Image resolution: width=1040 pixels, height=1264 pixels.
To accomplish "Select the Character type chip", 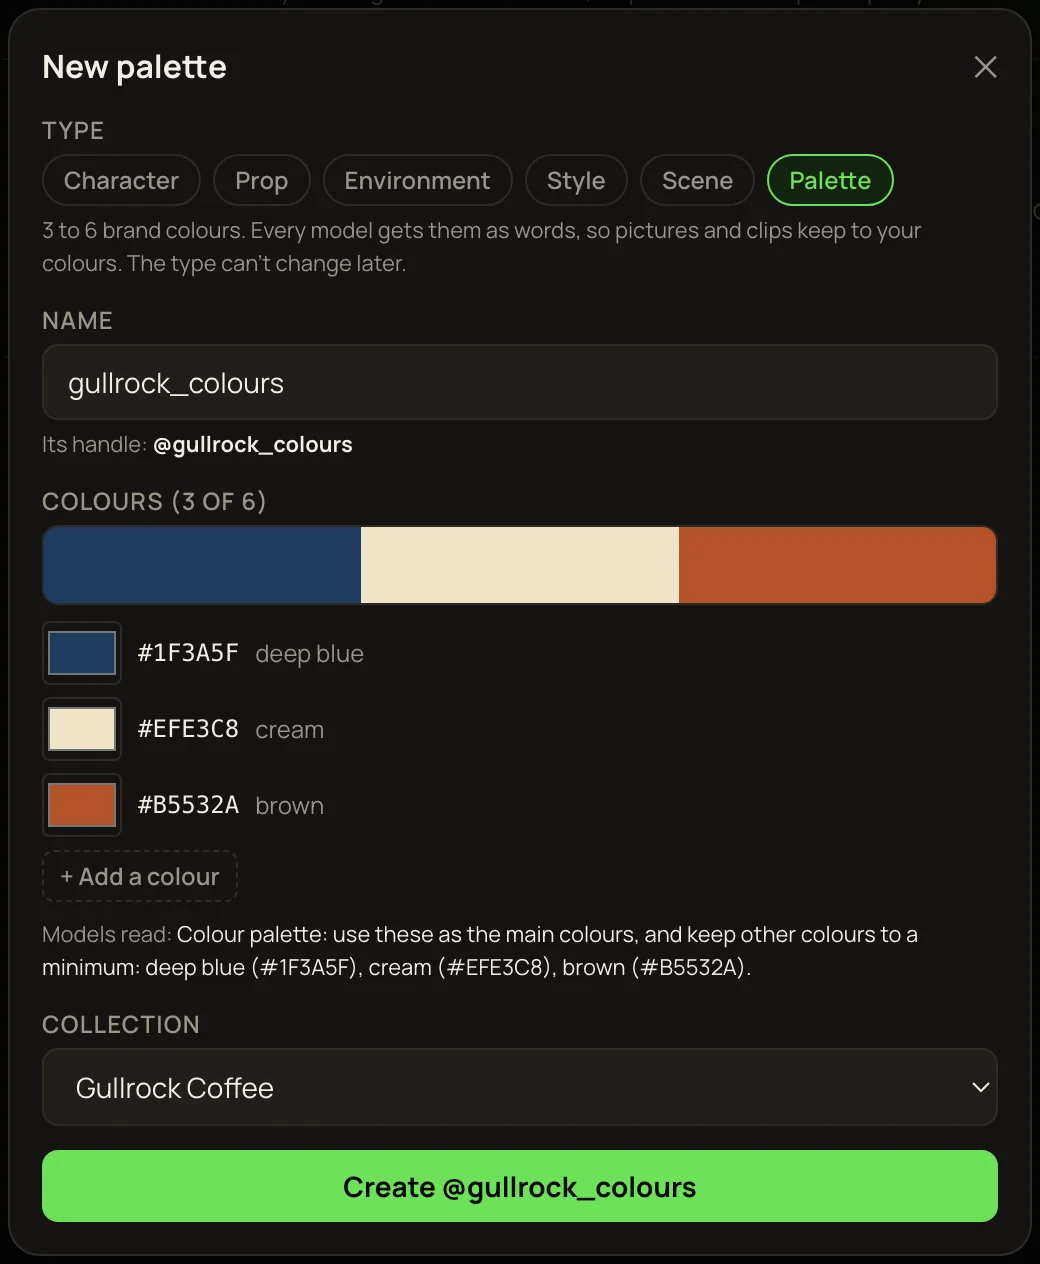I will (x=122, y=180).
